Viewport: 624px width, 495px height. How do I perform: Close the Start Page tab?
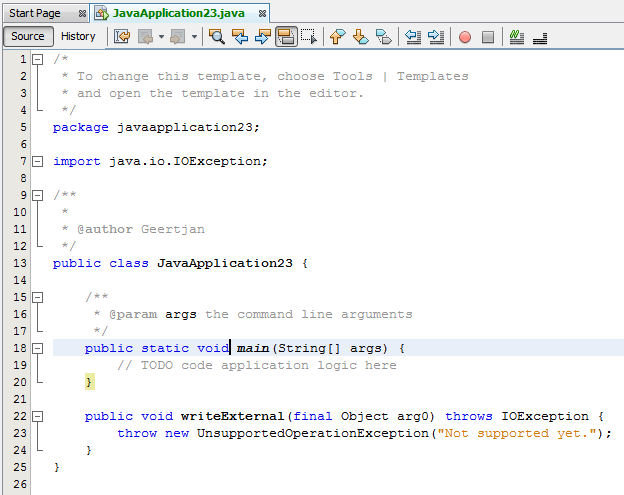81,13
